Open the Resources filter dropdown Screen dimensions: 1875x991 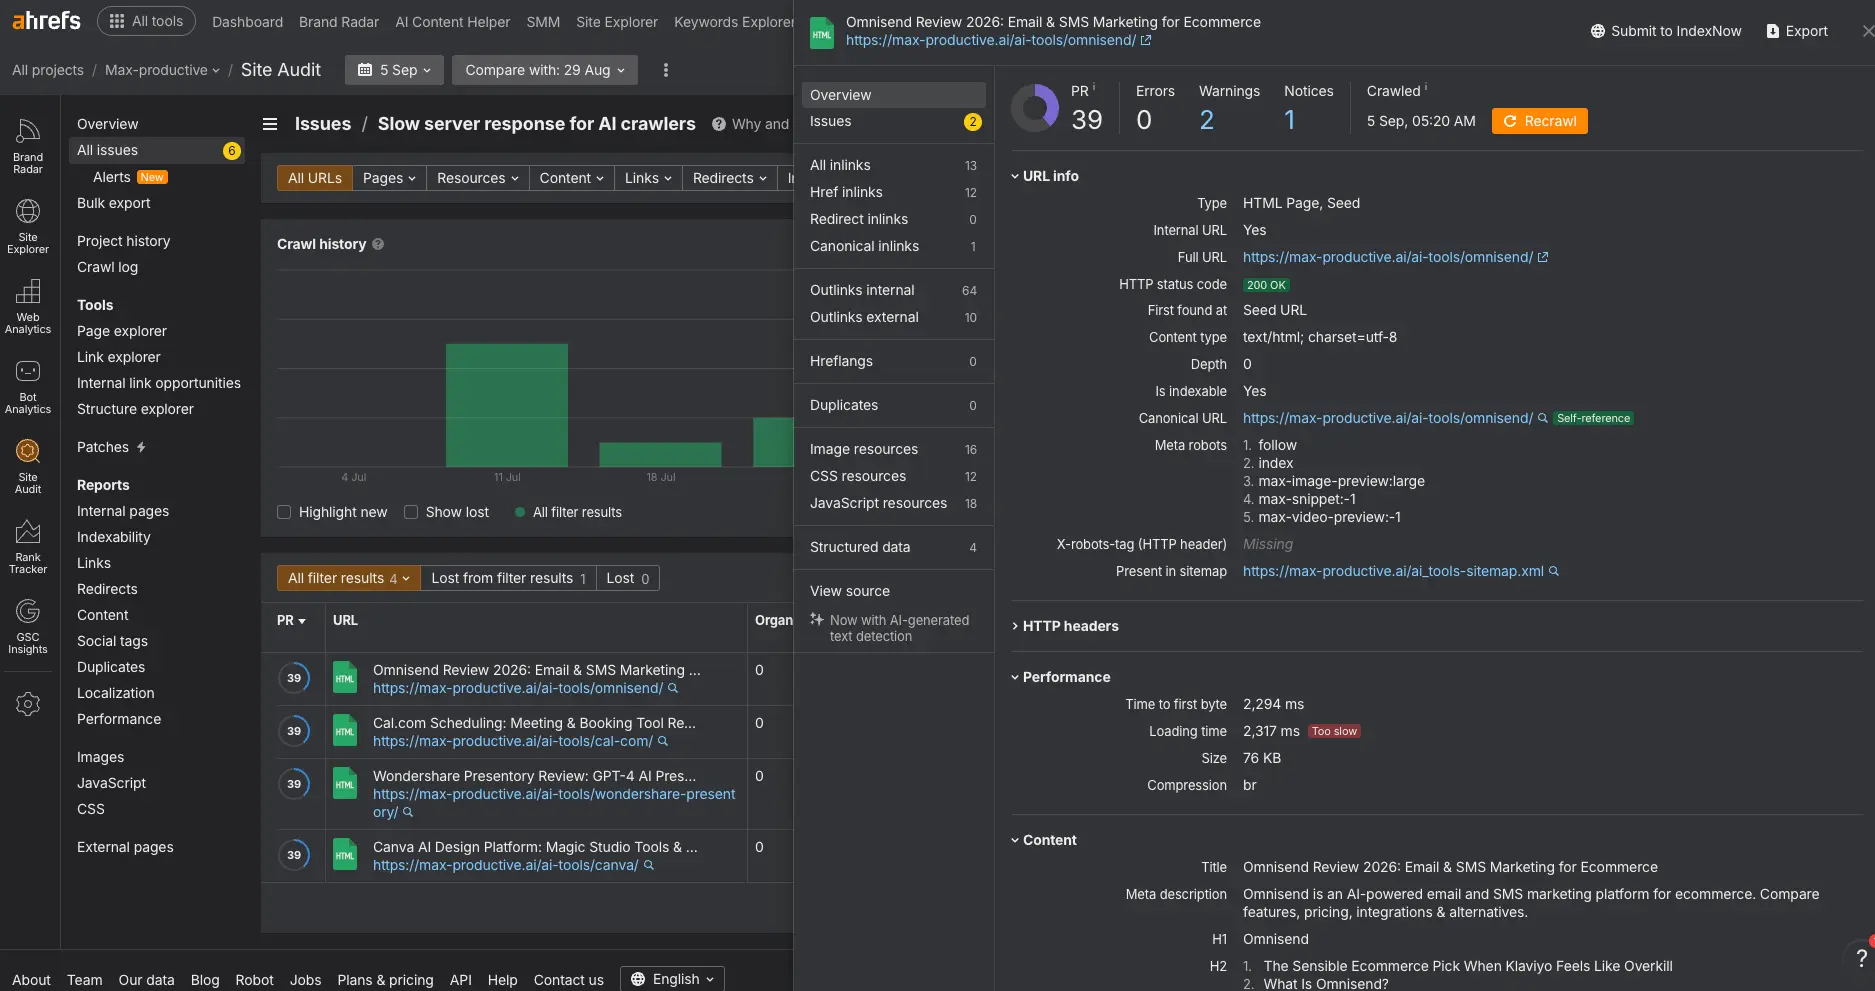(x=478, y=178)
